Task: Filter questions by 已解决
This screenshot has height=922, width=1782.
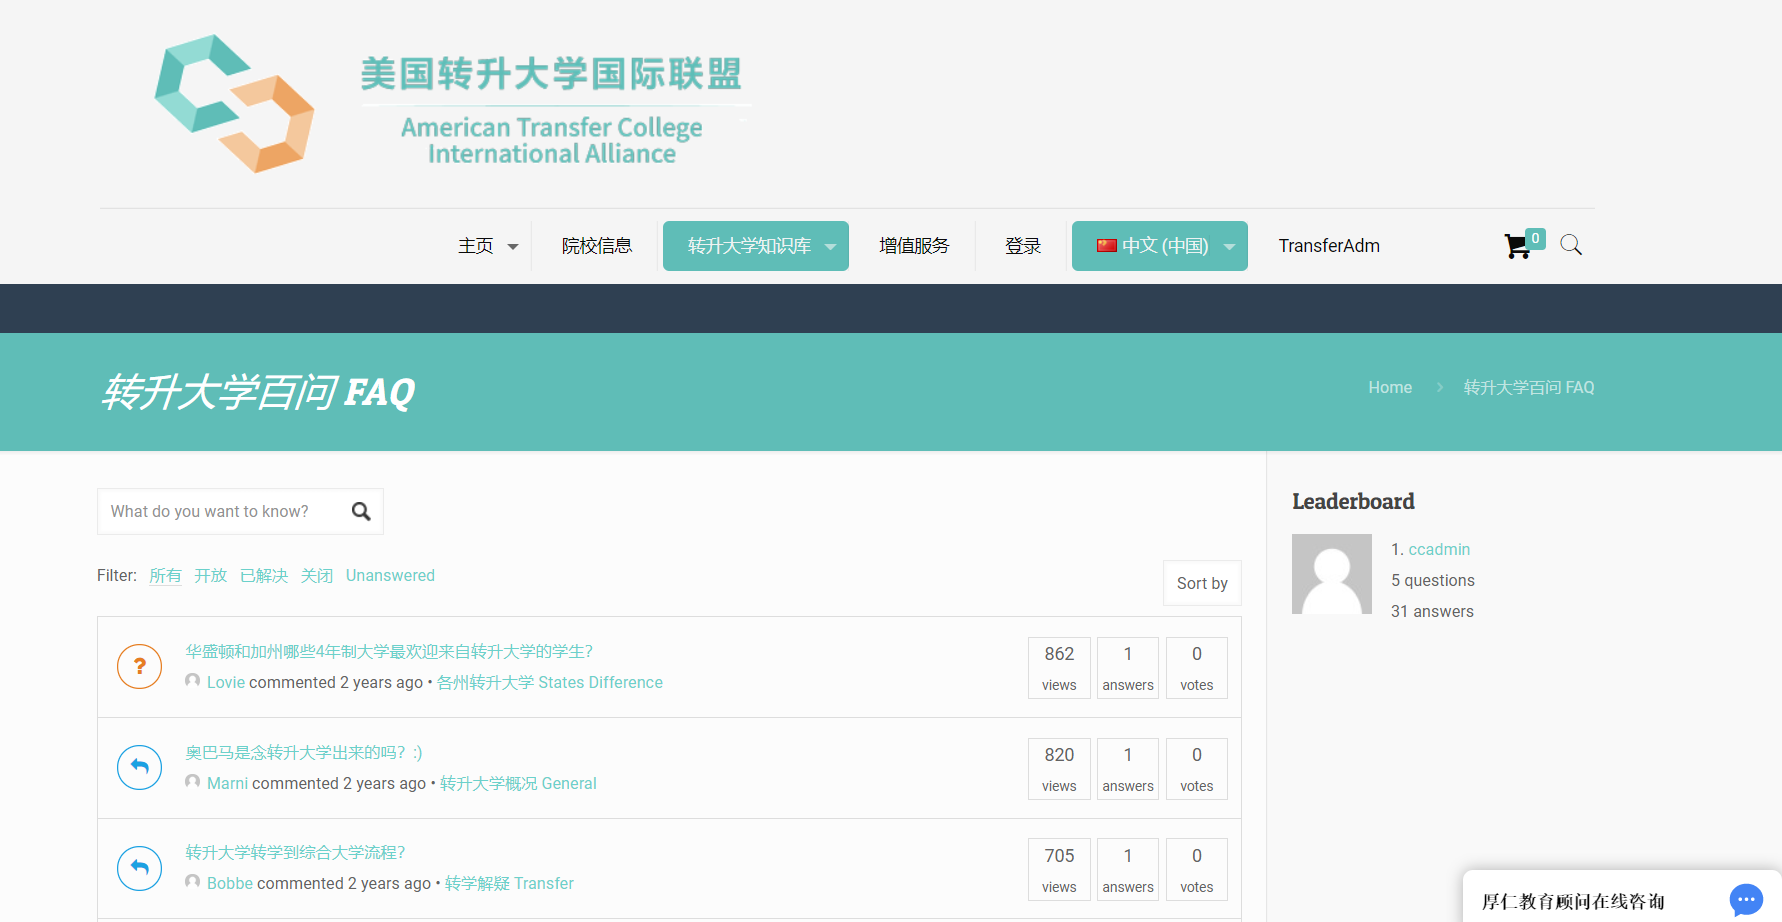Action: click(264, 576)
